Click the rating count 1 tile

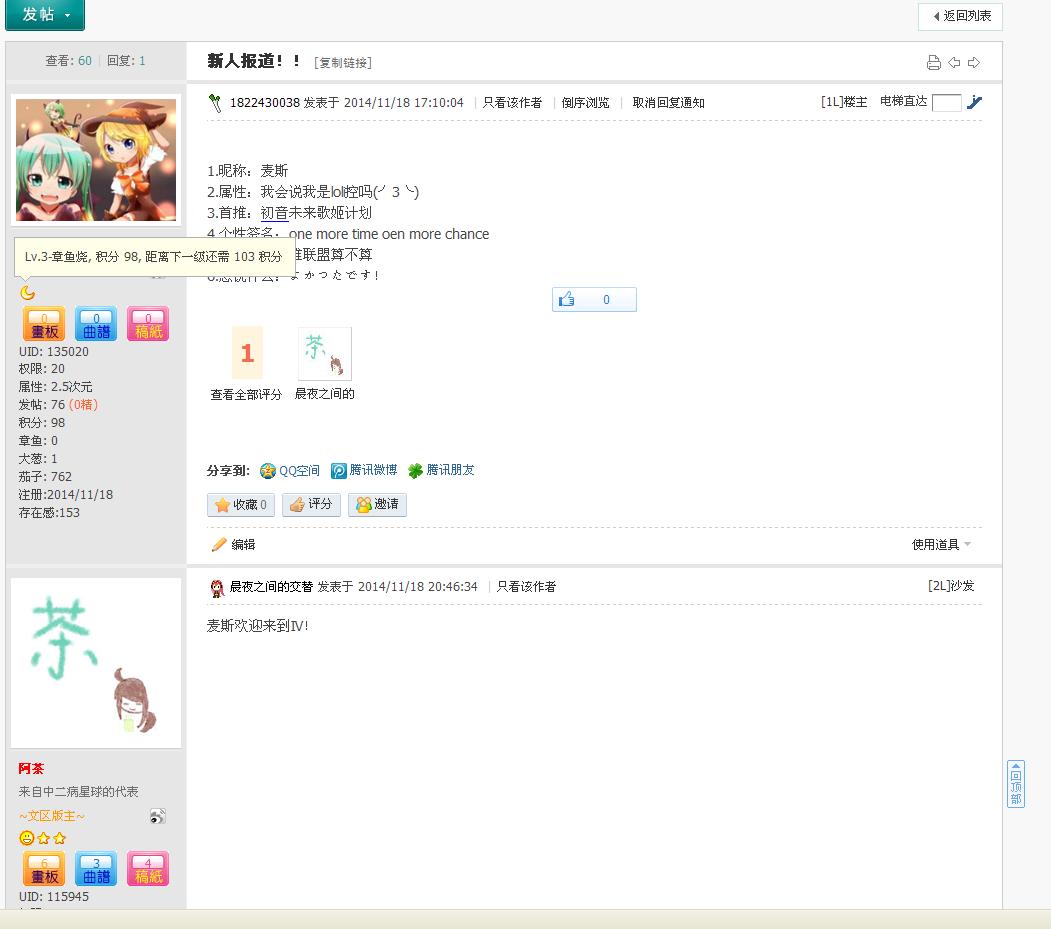(x=247, y=353)
